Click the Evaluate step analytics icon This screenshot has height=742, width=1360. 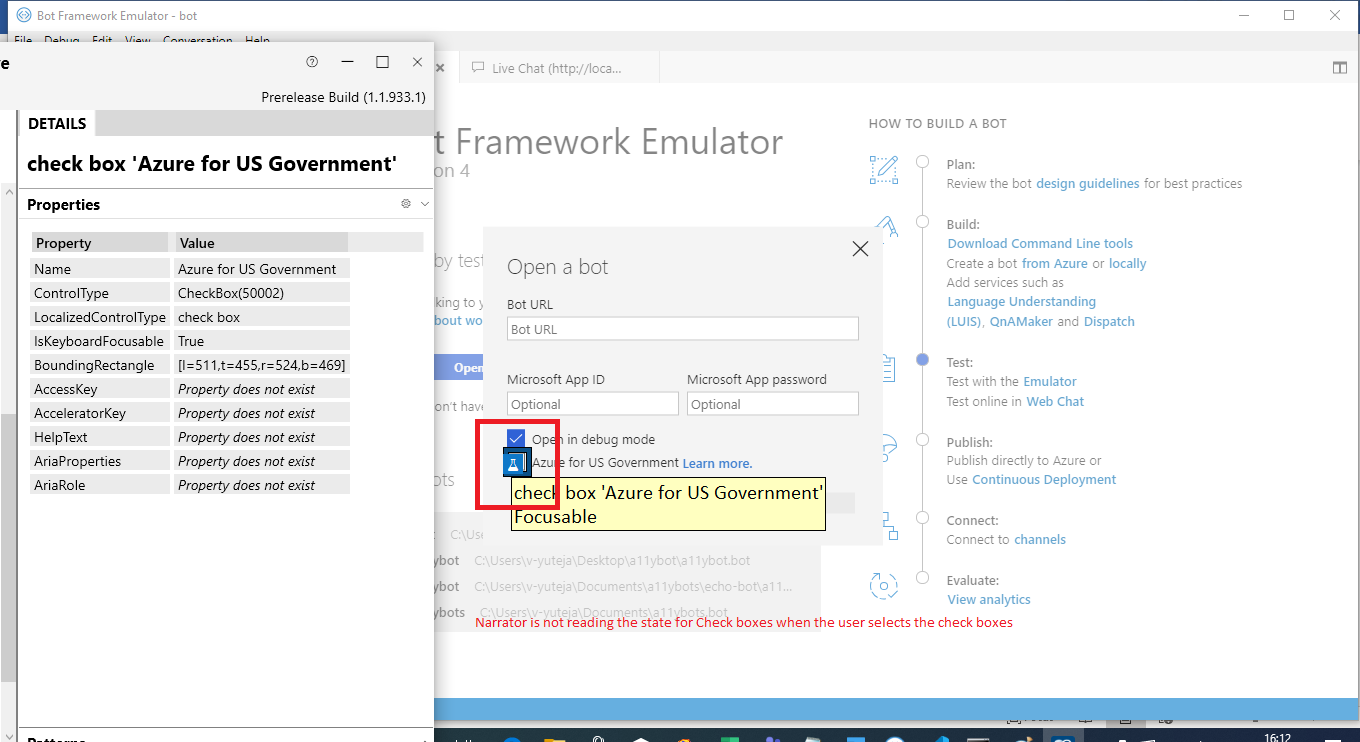tap(884, 587)
